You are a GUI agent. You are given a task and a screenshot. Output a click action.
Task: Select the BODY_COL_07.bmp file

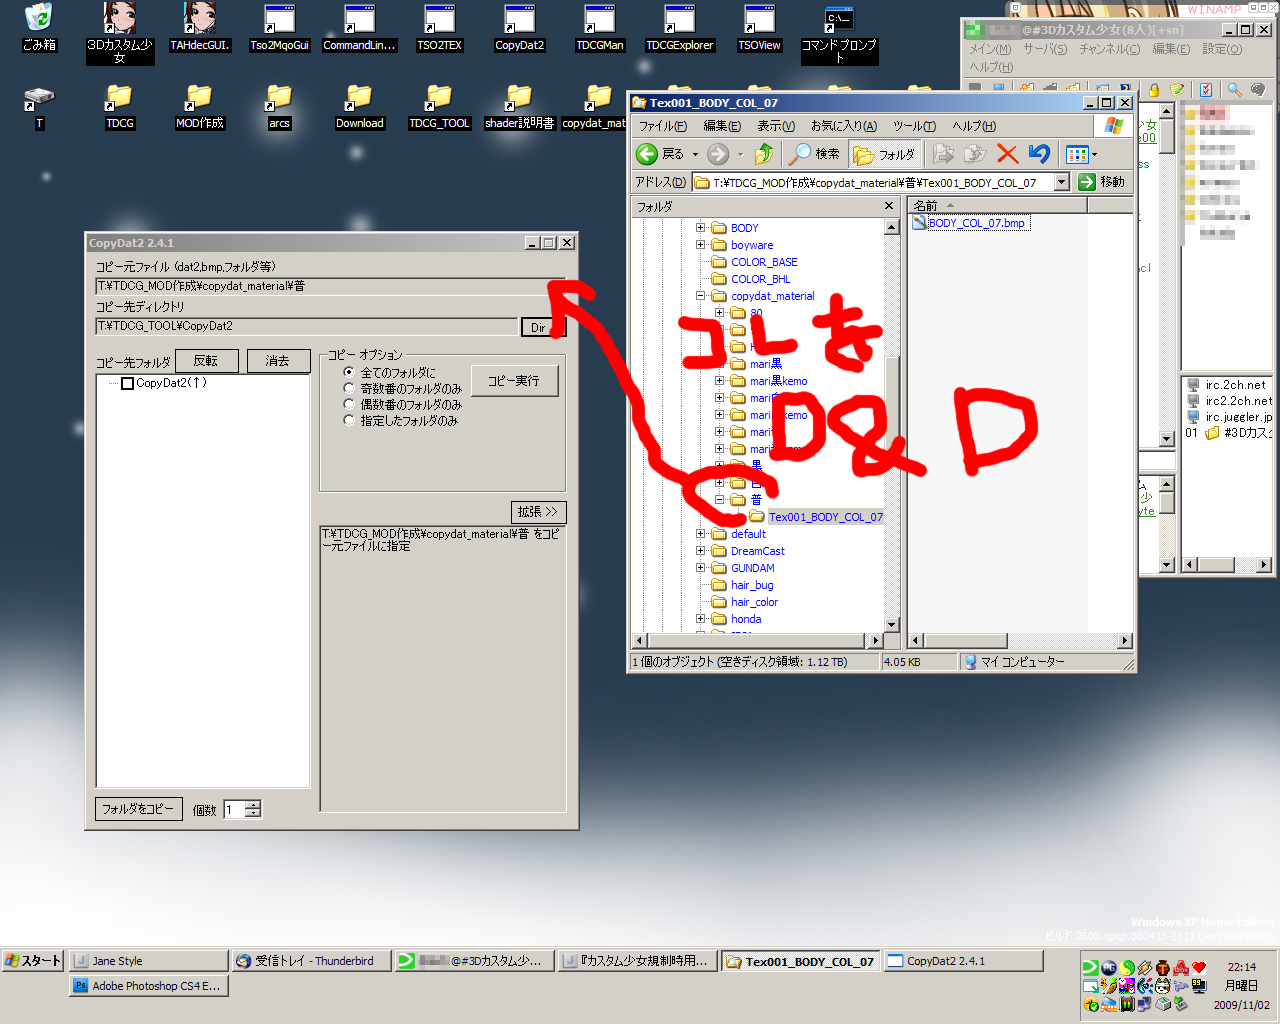click(975, 223)
